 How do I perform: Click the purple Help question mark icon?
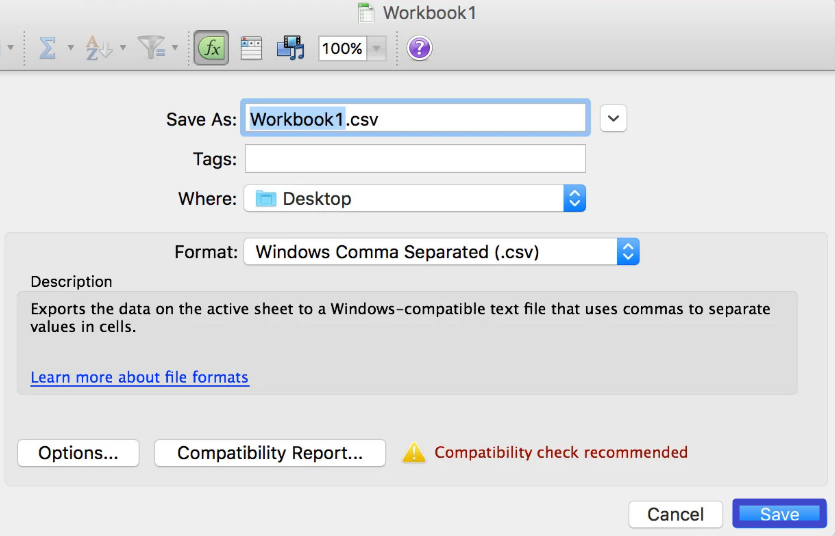(419, 48)
